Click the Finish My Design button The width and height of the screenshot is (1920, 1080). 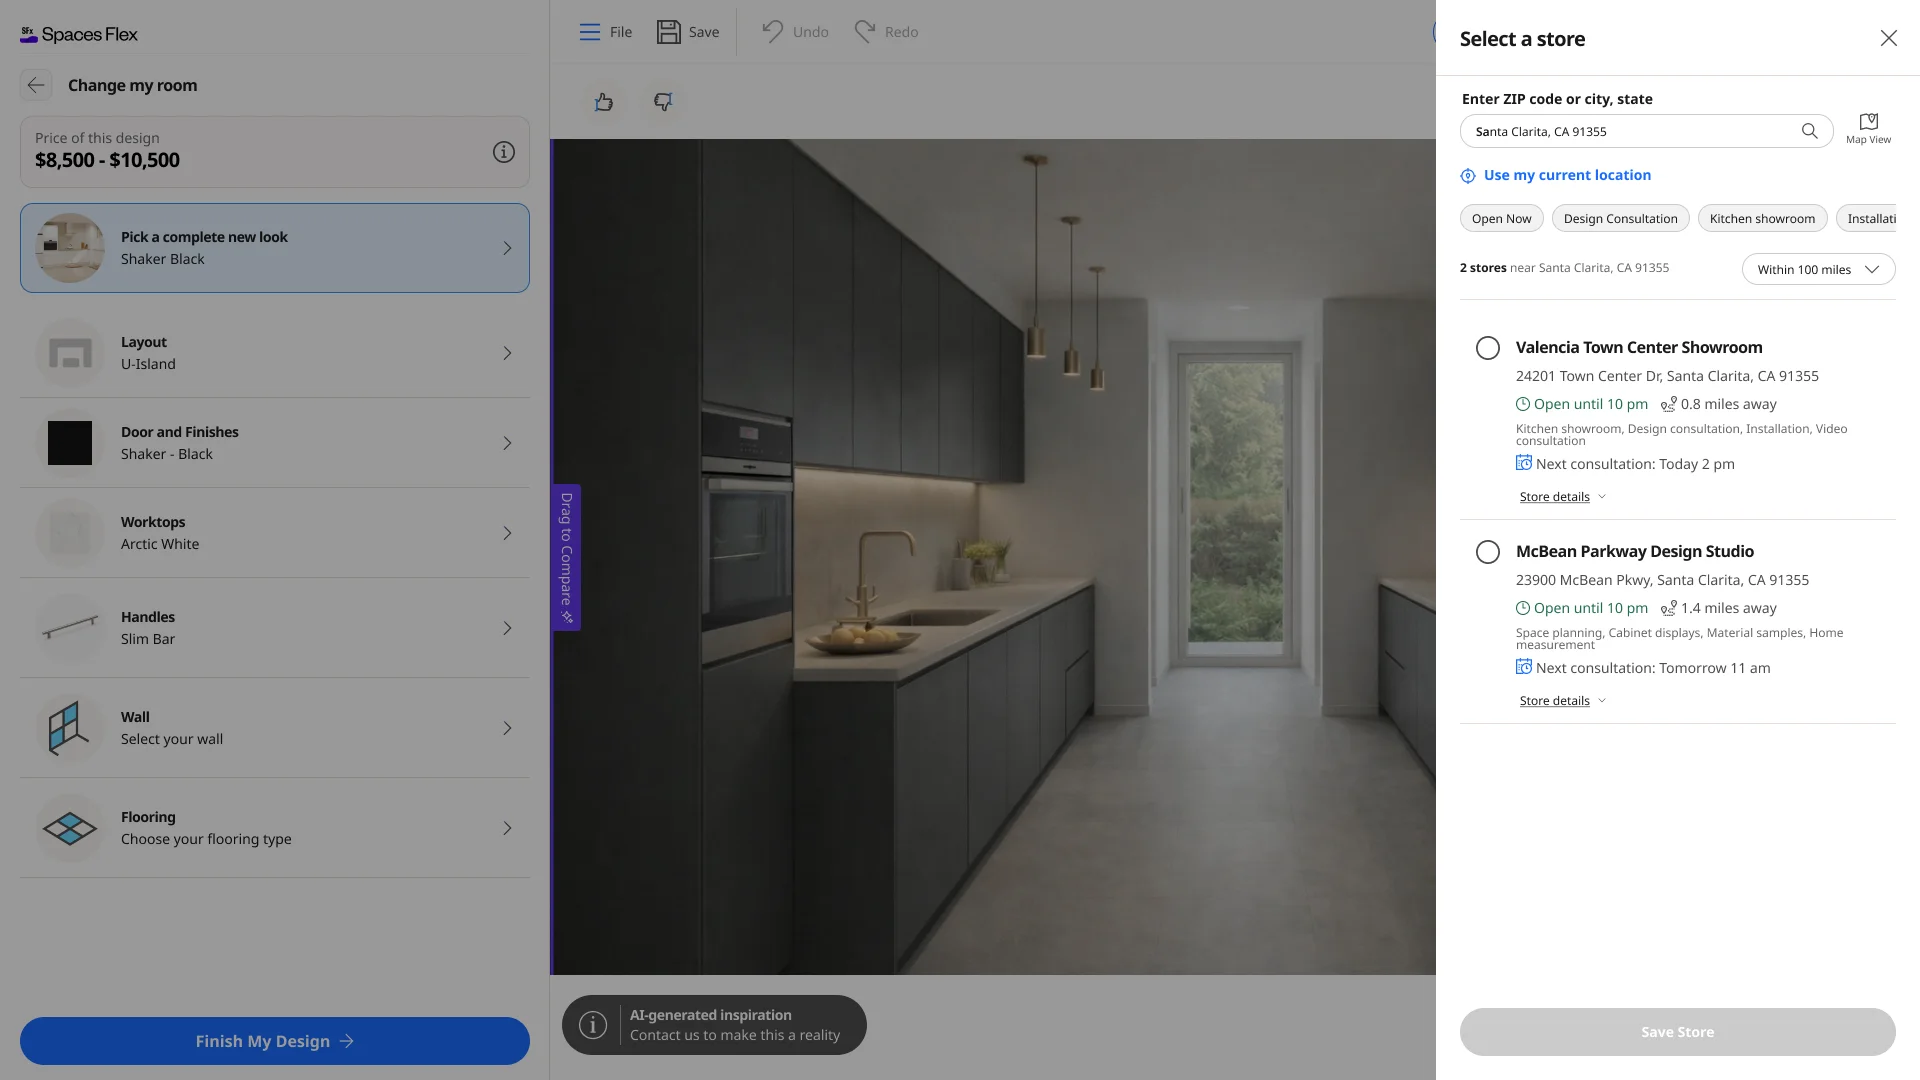275,1041
